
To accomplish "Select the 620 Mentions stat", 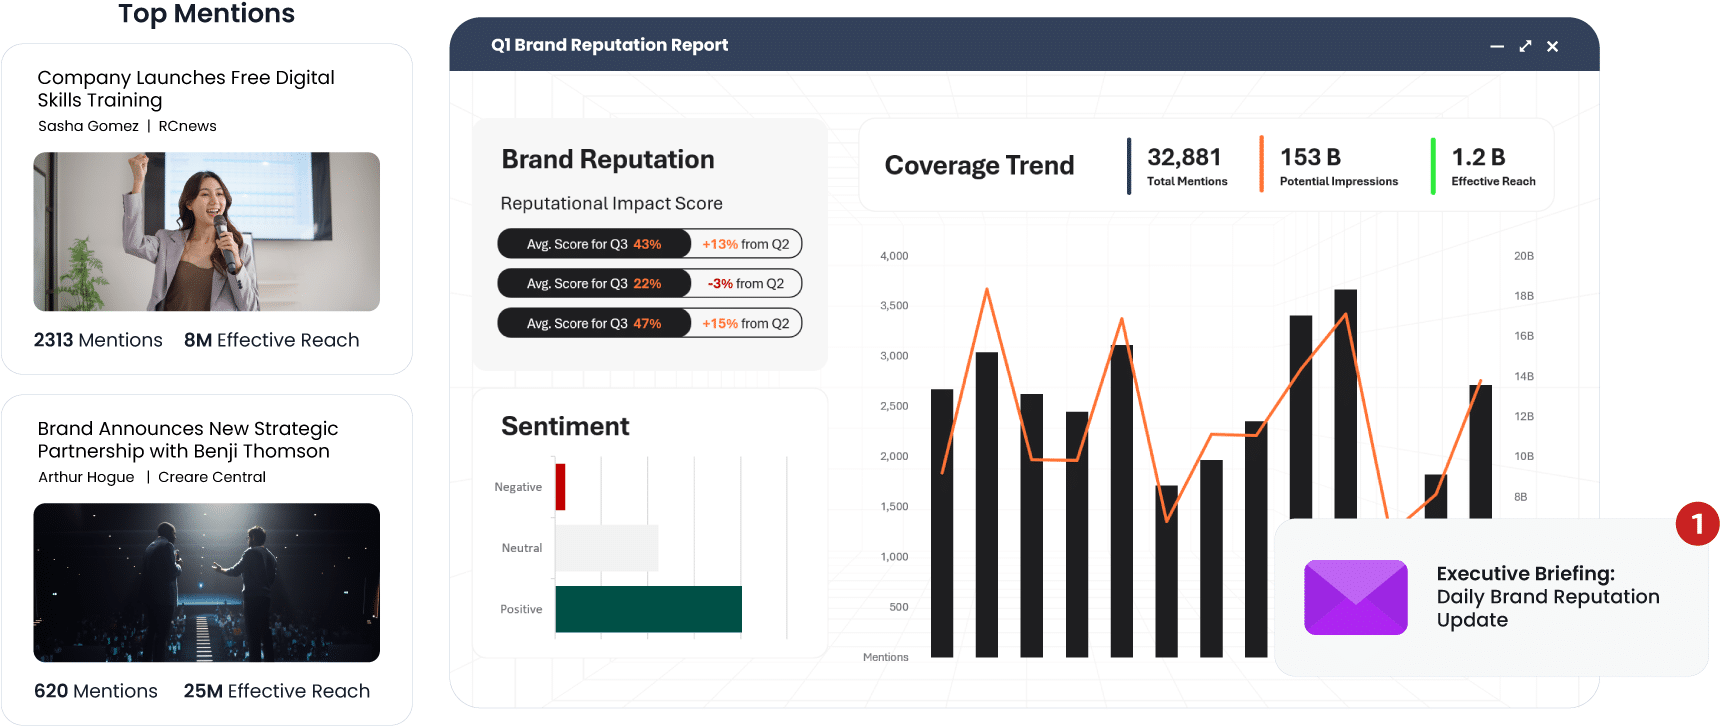I will [x=96, y=691].
